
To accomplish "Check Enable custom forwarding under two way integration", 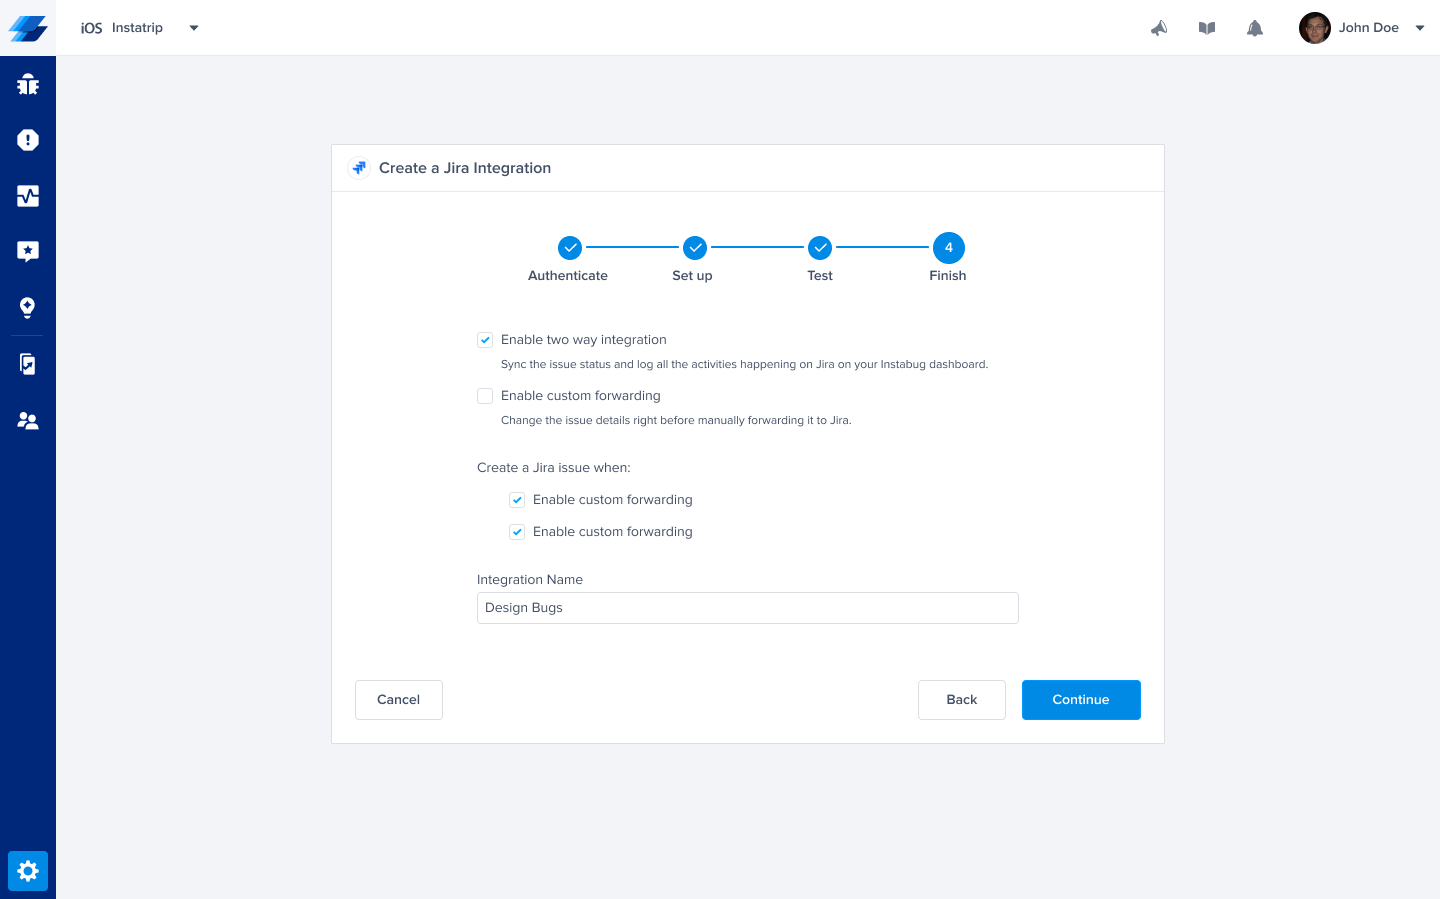I will coord(485,396).
